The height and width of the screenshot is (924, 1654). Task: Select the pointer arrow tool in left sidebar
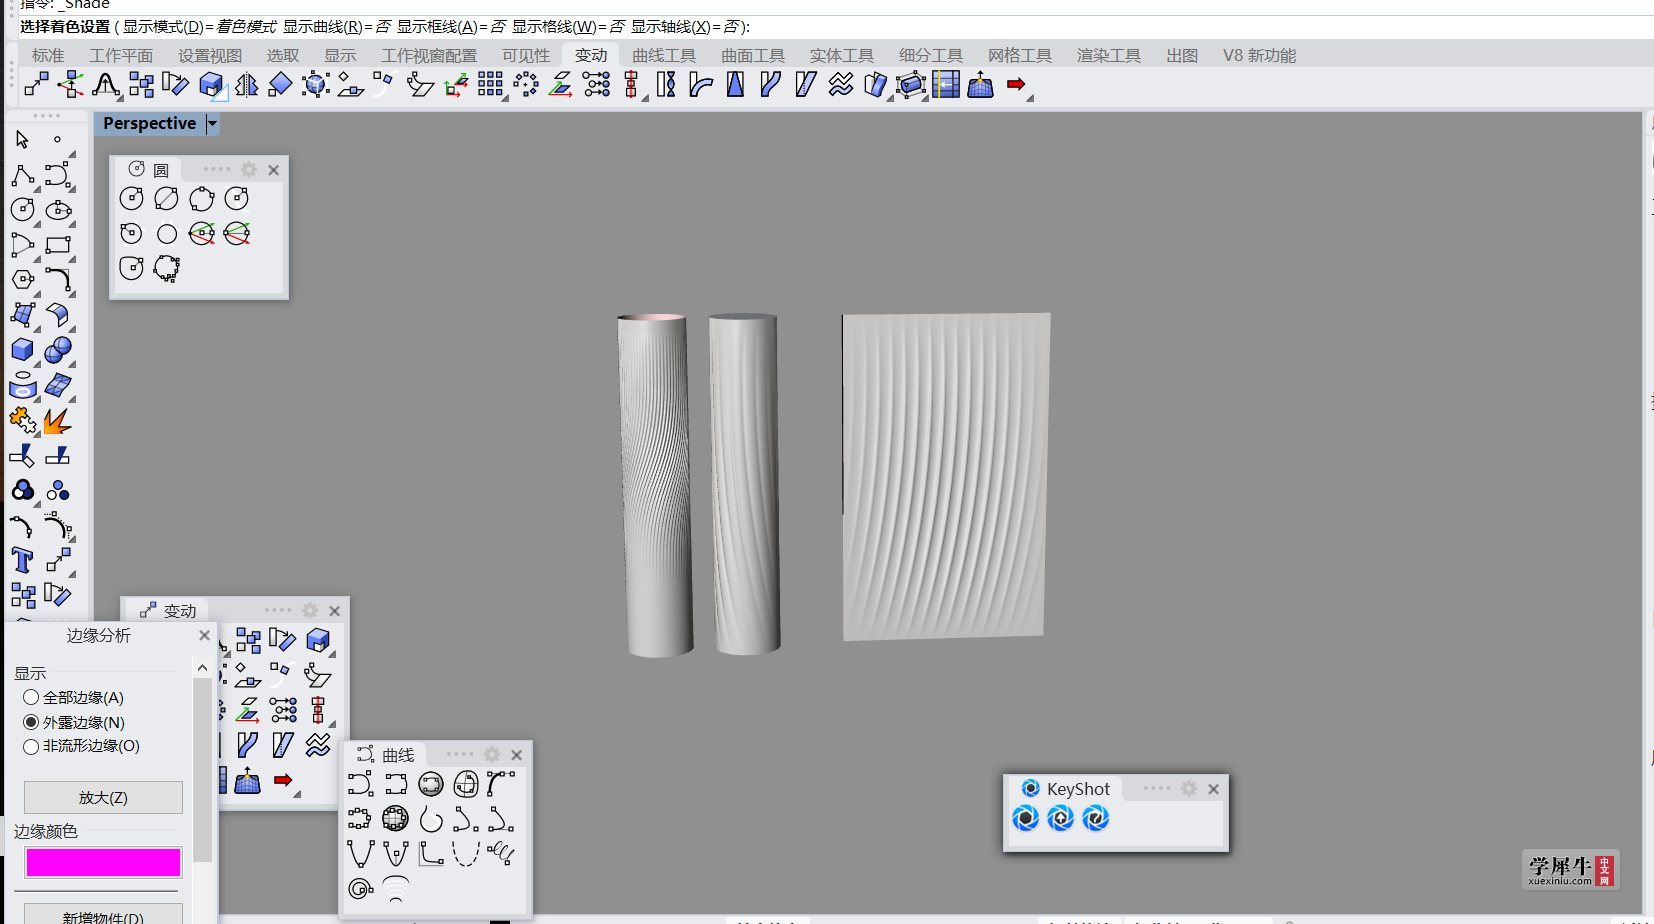point(23,139)
